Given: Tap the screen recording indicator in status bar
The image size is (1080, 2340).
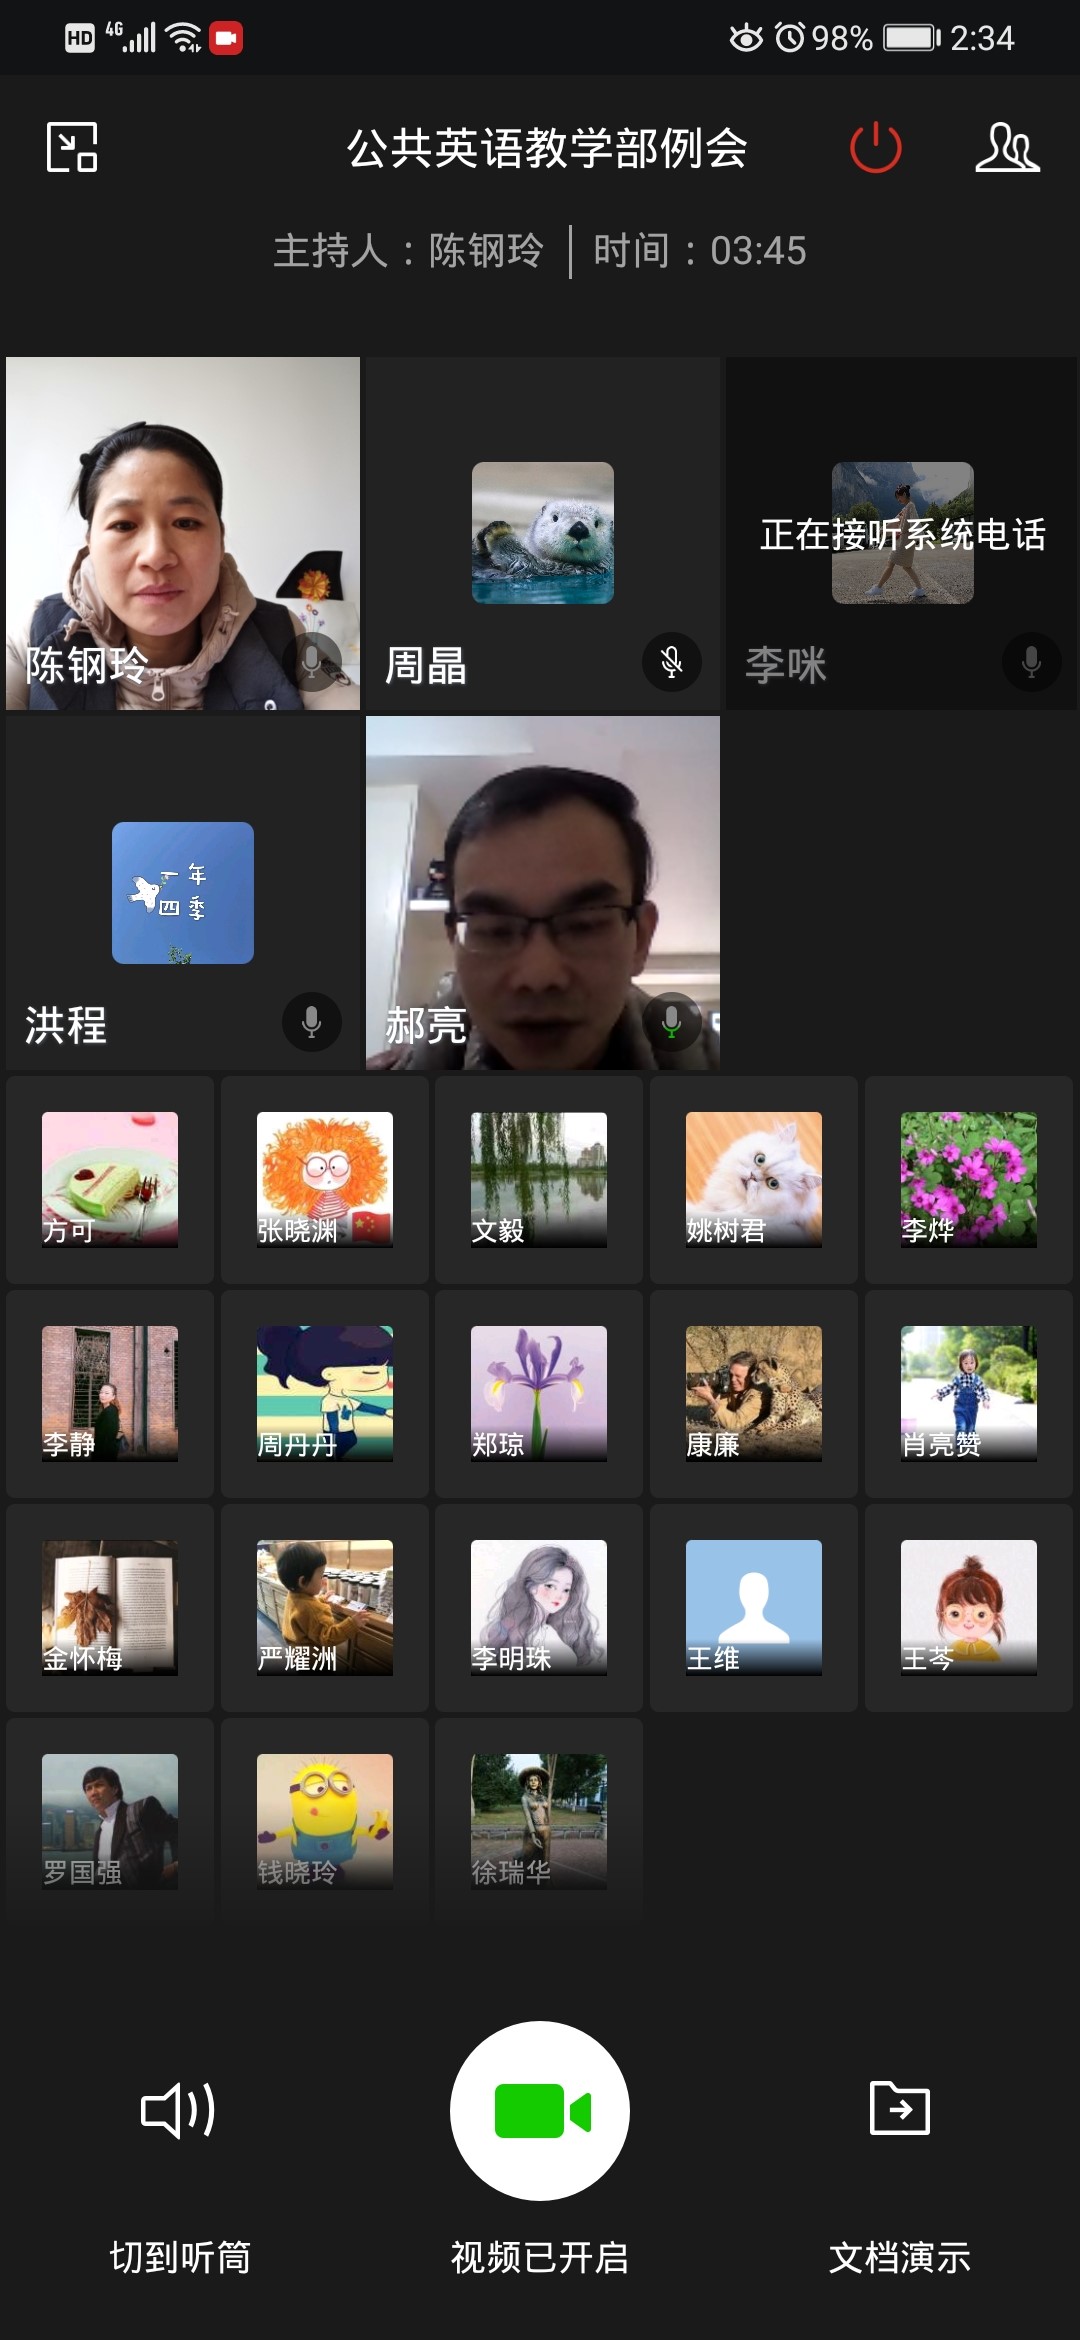Looking at the screenshot, I should point(226,38).
